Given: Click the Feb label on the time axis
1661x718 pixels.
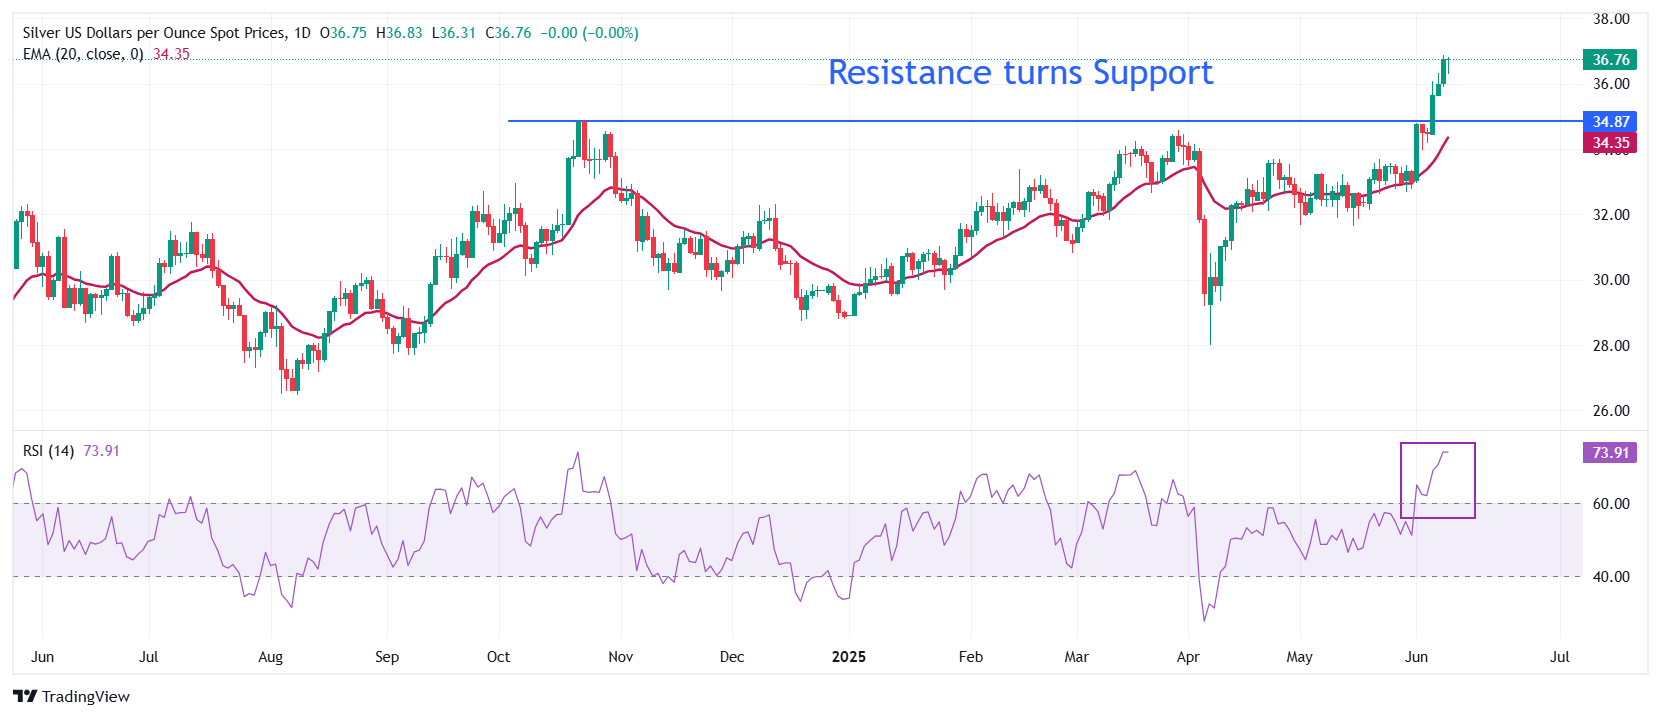Looking at the screenshot, I should coord(970,657).
